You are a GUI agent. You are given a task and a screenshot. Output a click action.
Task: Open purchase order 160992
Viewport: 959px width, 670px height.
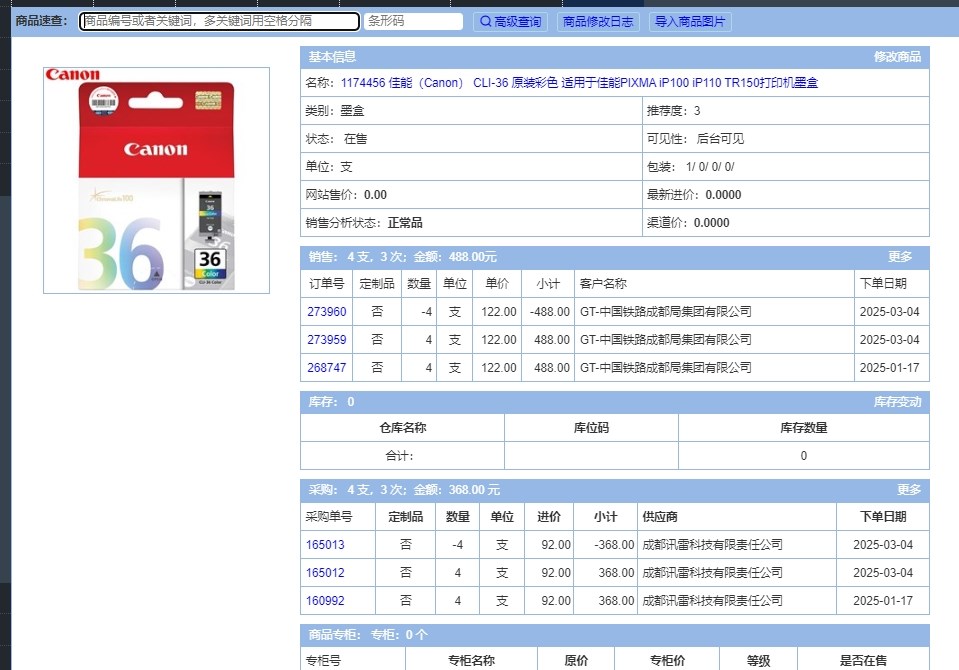(x=325, y=601)
